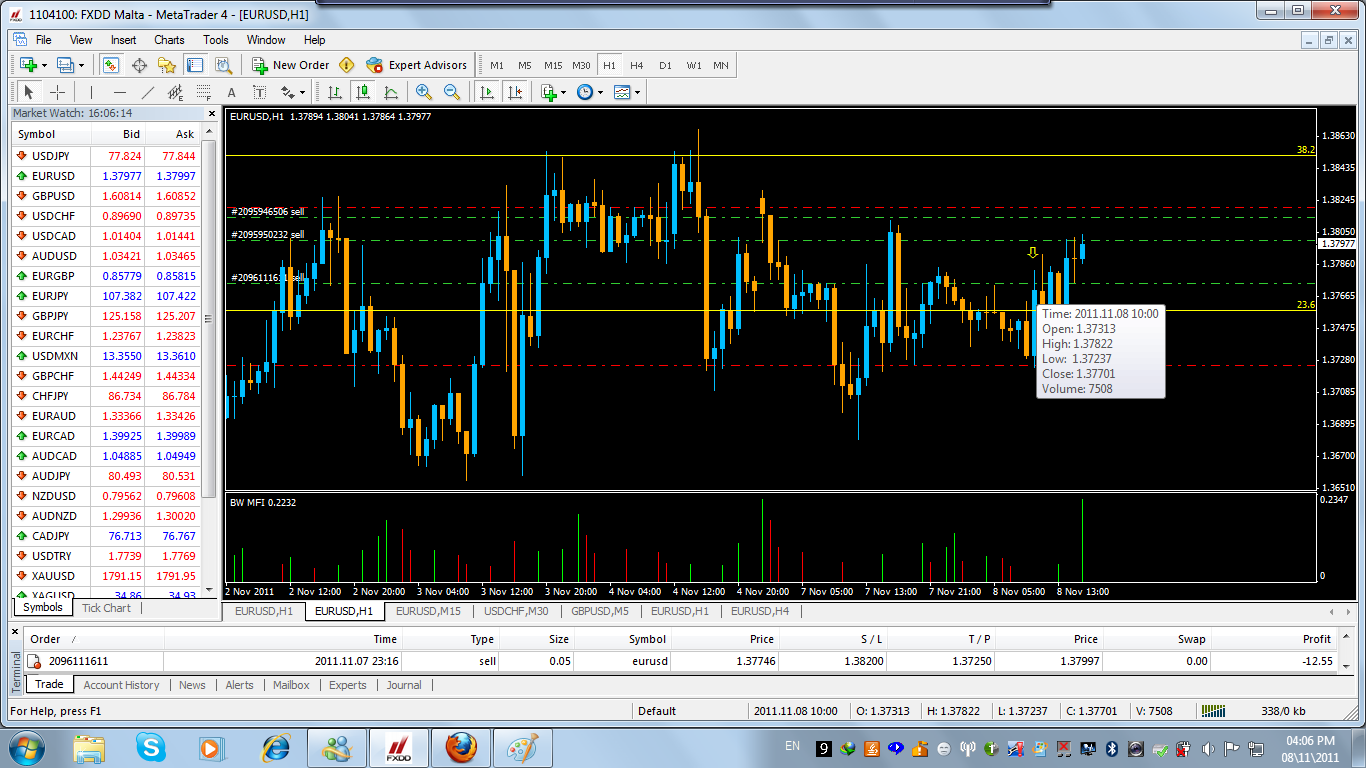
Task: Switch to the Tick Chart tab
Action: 106,608
